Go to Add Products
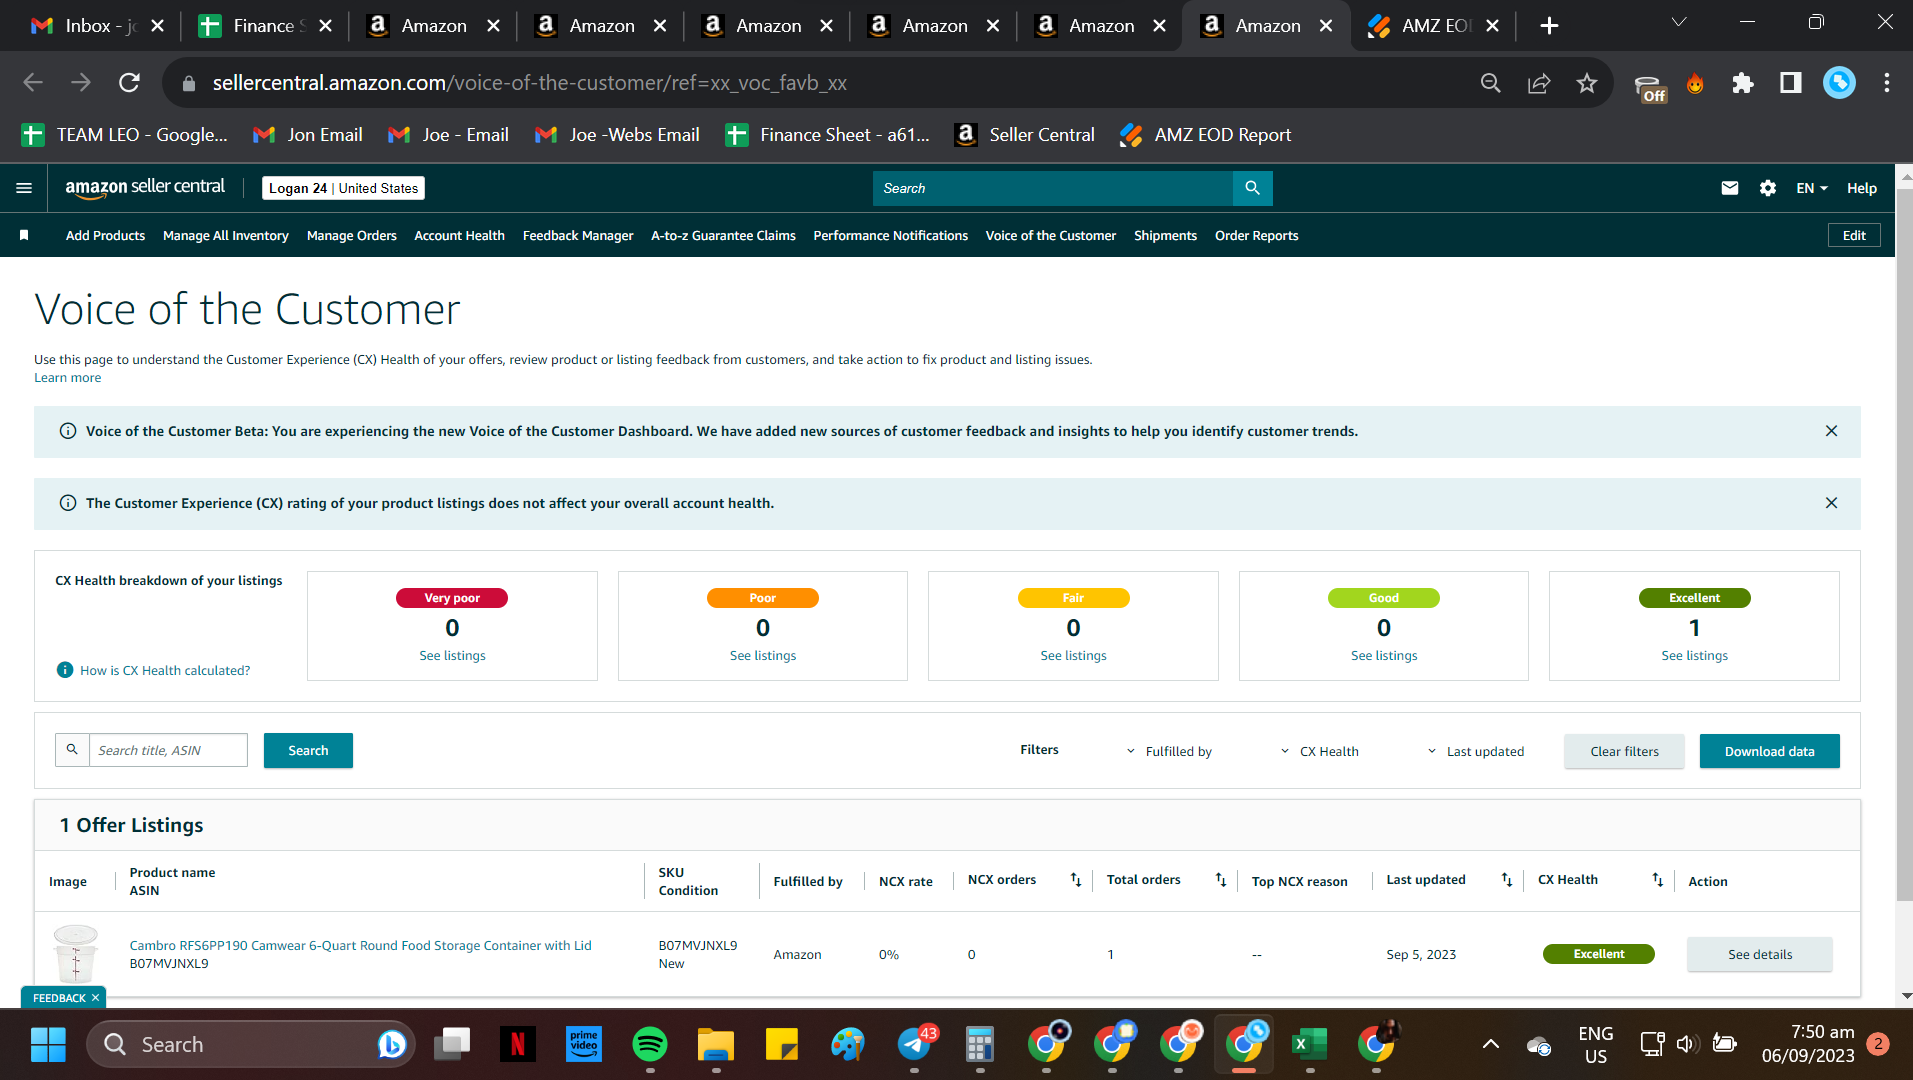Viewport: 1913px width, 1080px height. pos(105,235)
